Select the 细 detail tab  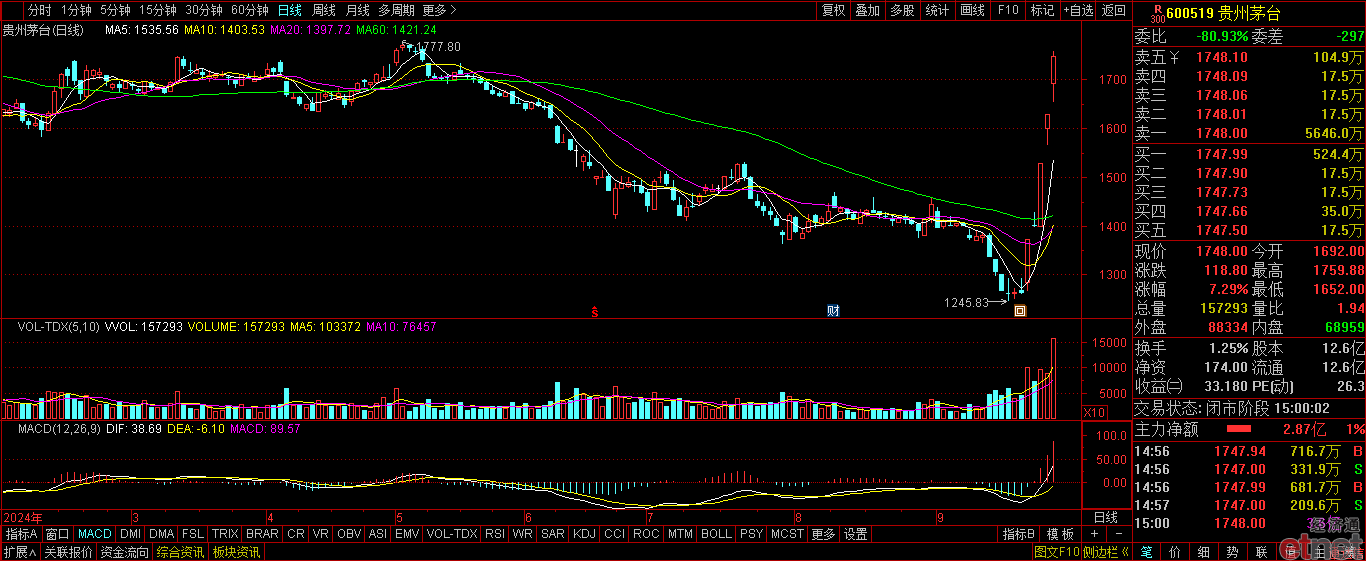(1204, 551)
